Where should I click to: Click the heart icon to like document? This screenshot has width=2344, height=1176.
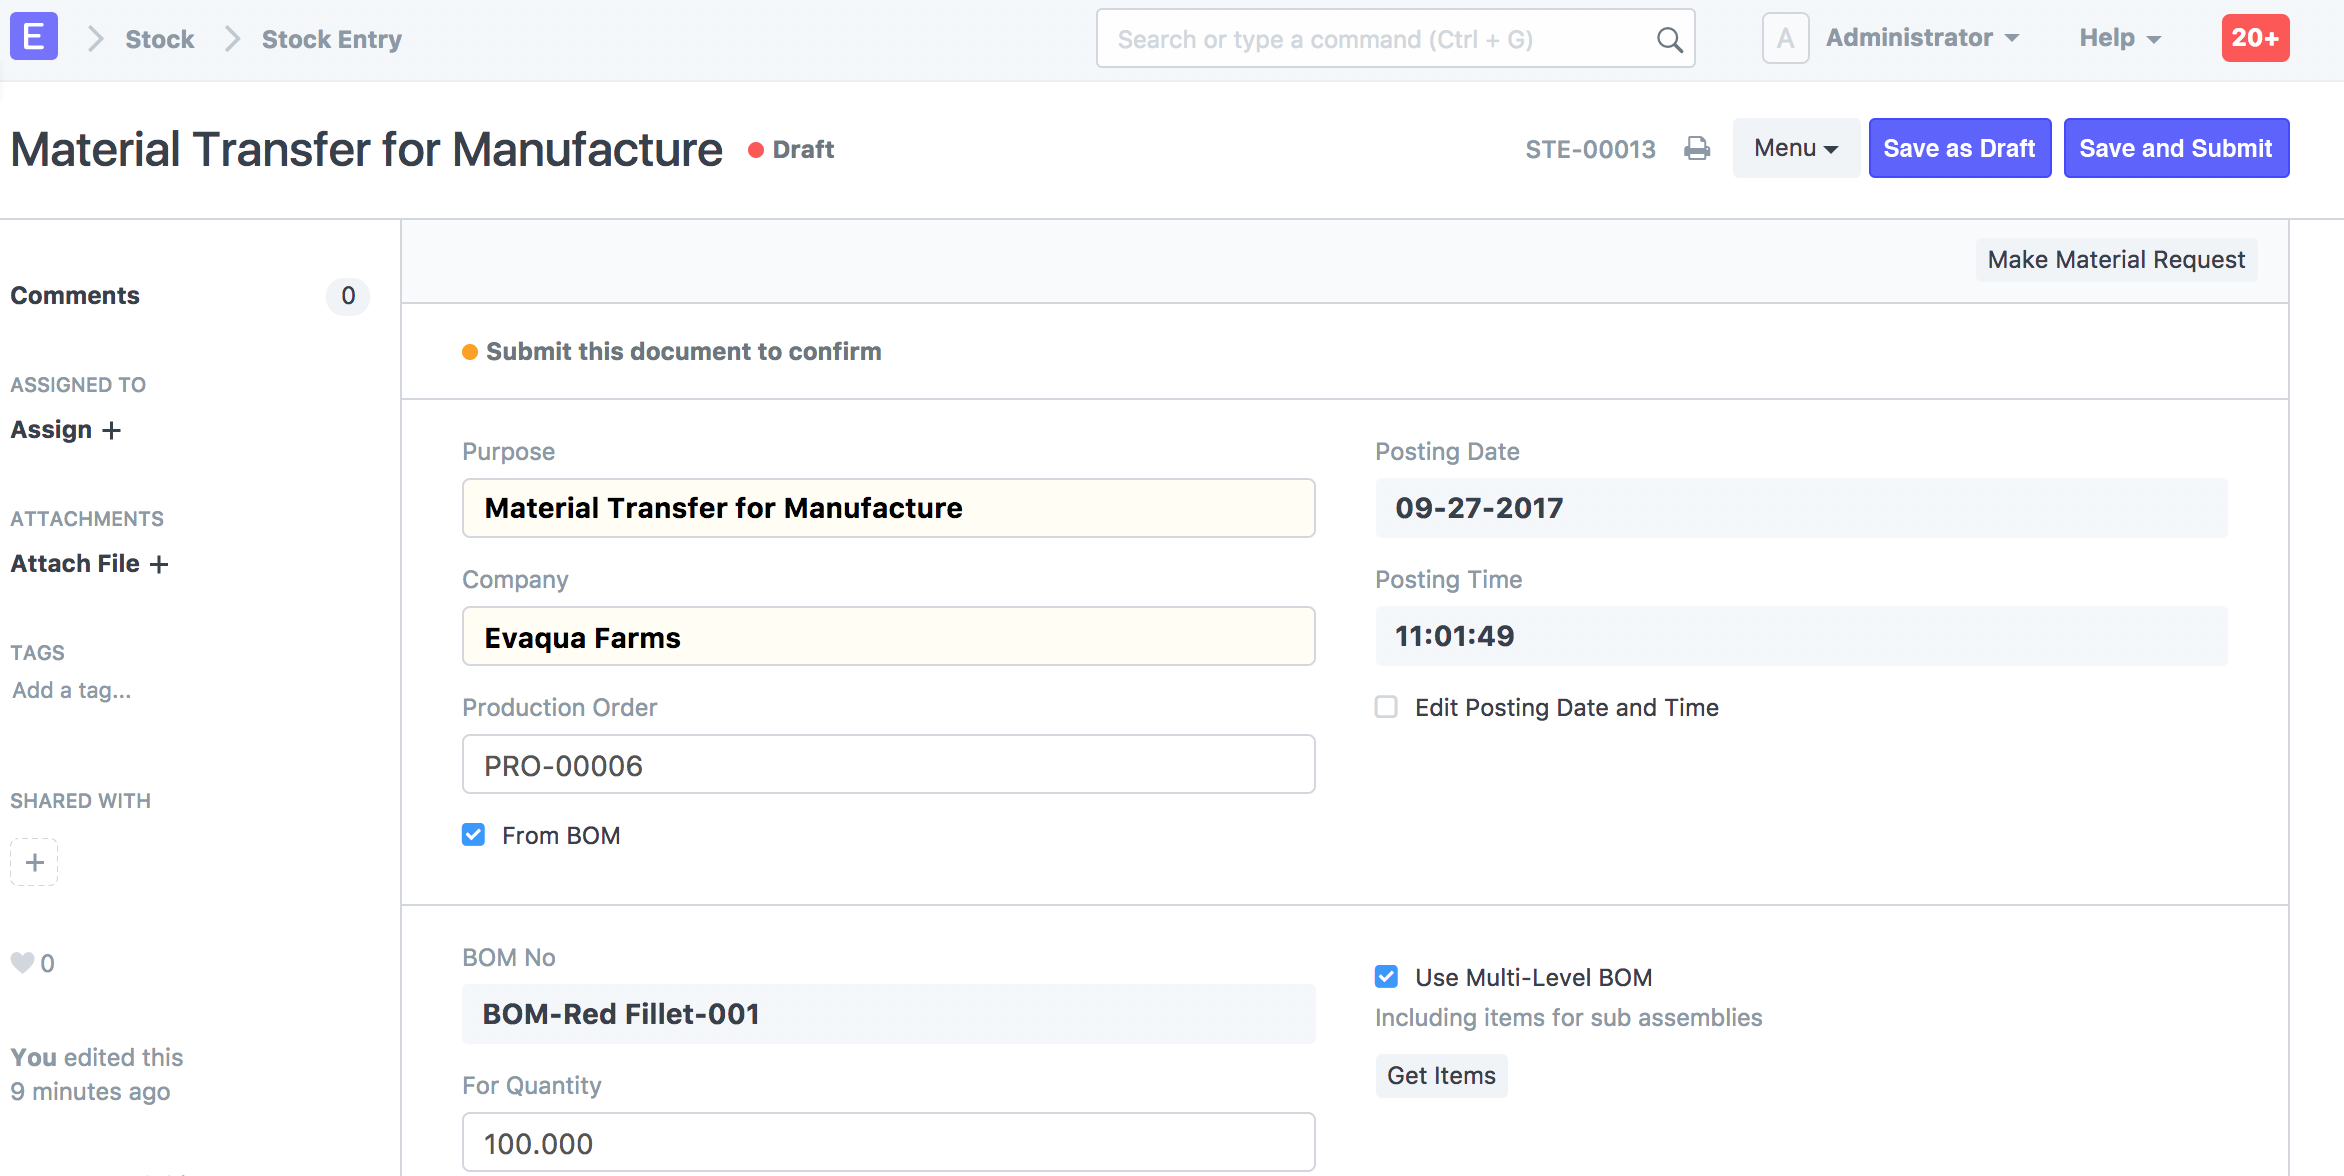tap(21, 961)
